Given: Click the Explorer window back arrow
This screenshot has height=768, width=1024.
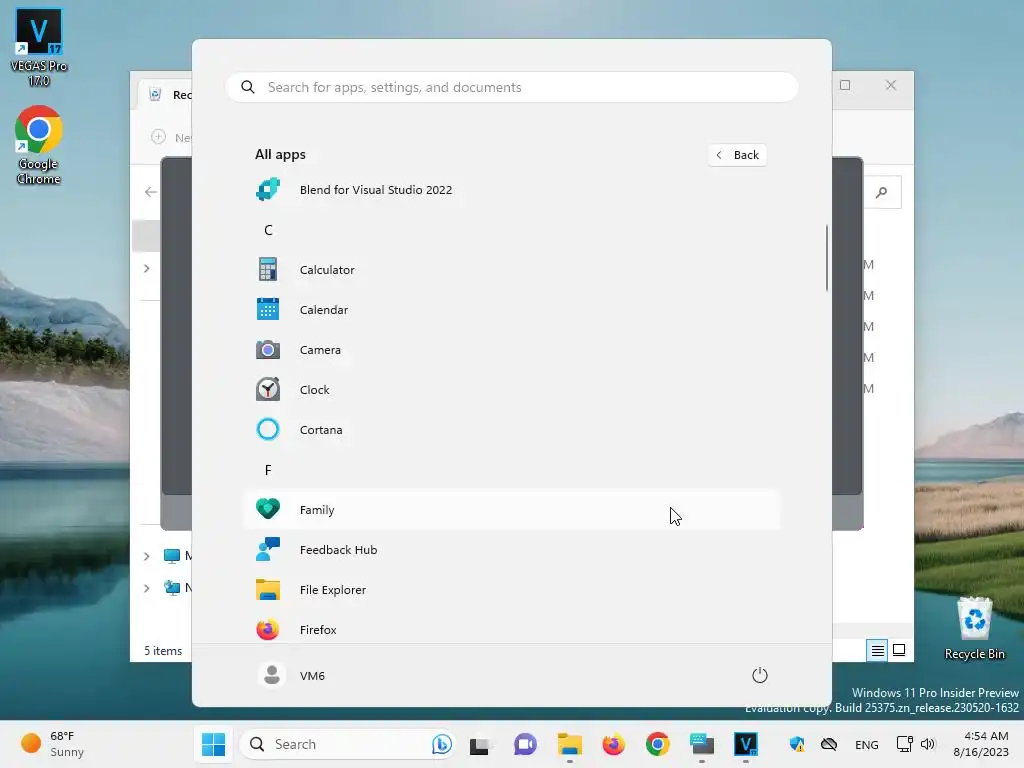Looking at the screenshot, I should point(151,192).
